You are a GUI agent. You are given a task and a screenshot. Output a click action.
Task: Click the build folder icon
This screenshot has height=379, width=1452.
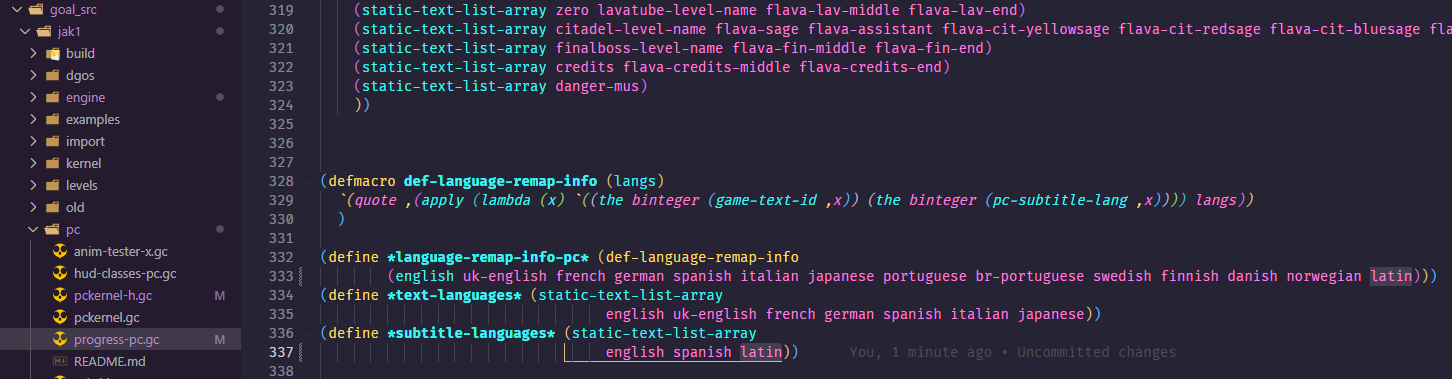tap(53, 53)
